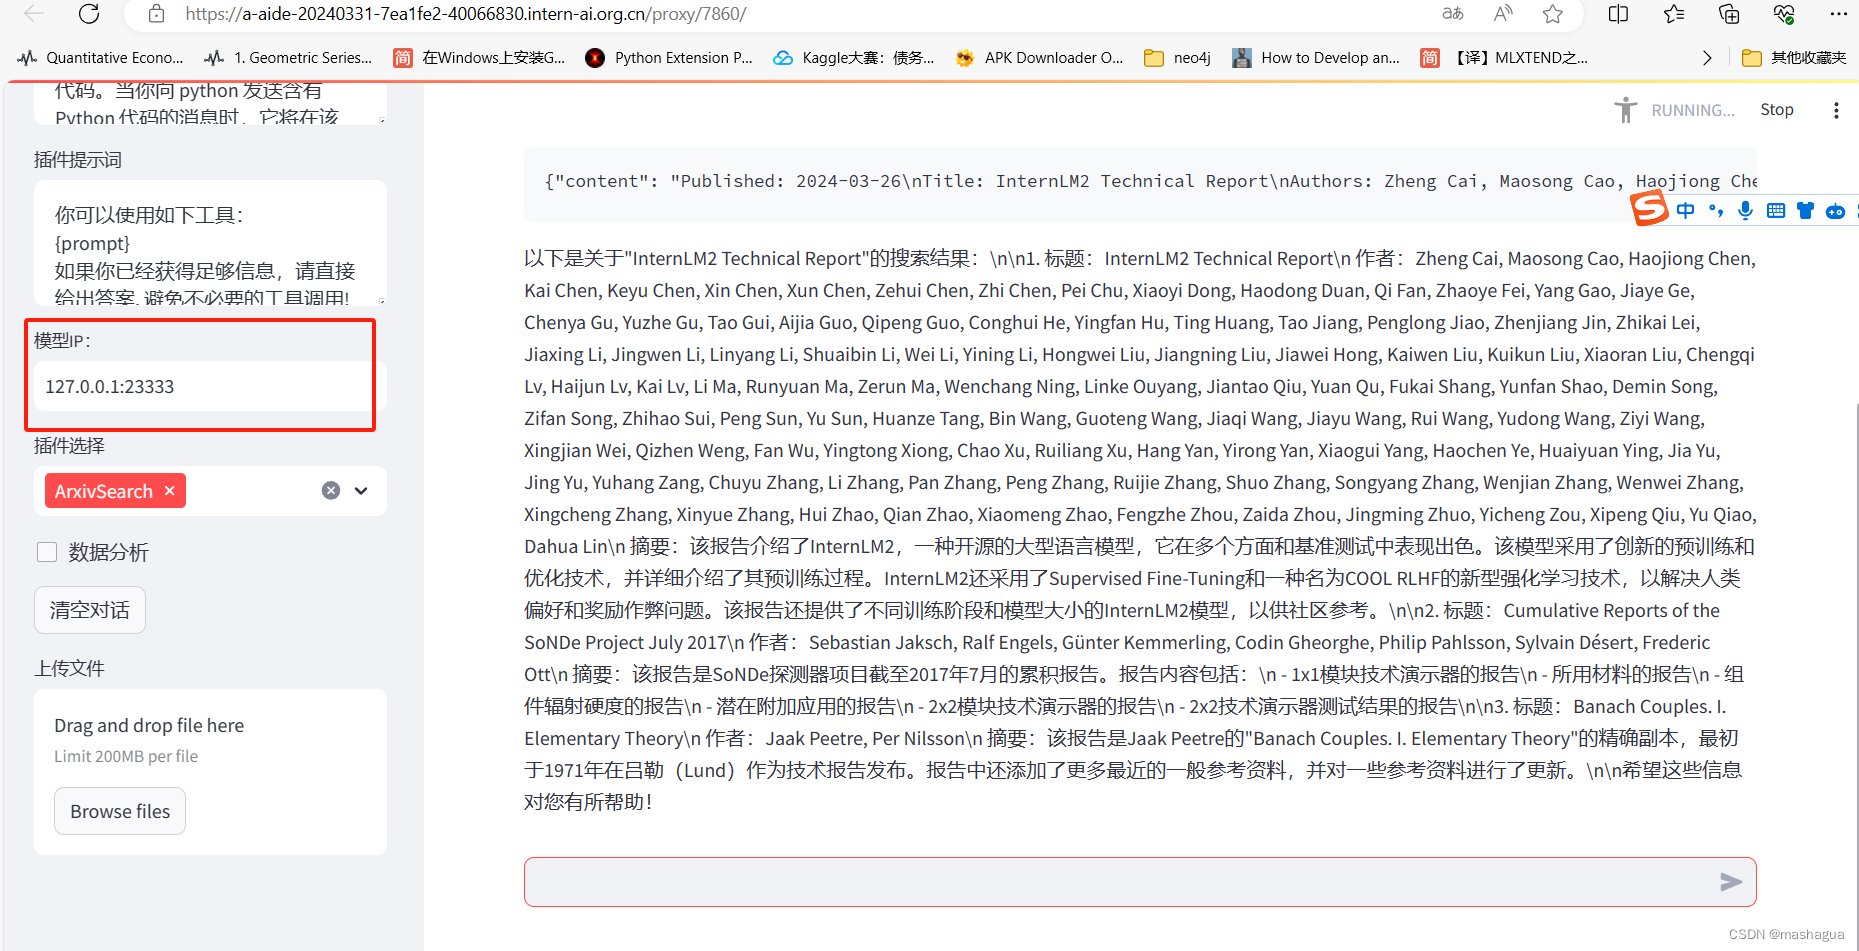Open the Sogou soft keyboard icon
Image resolution: width=1859 pixels, height=951 pixels.
1776,210
